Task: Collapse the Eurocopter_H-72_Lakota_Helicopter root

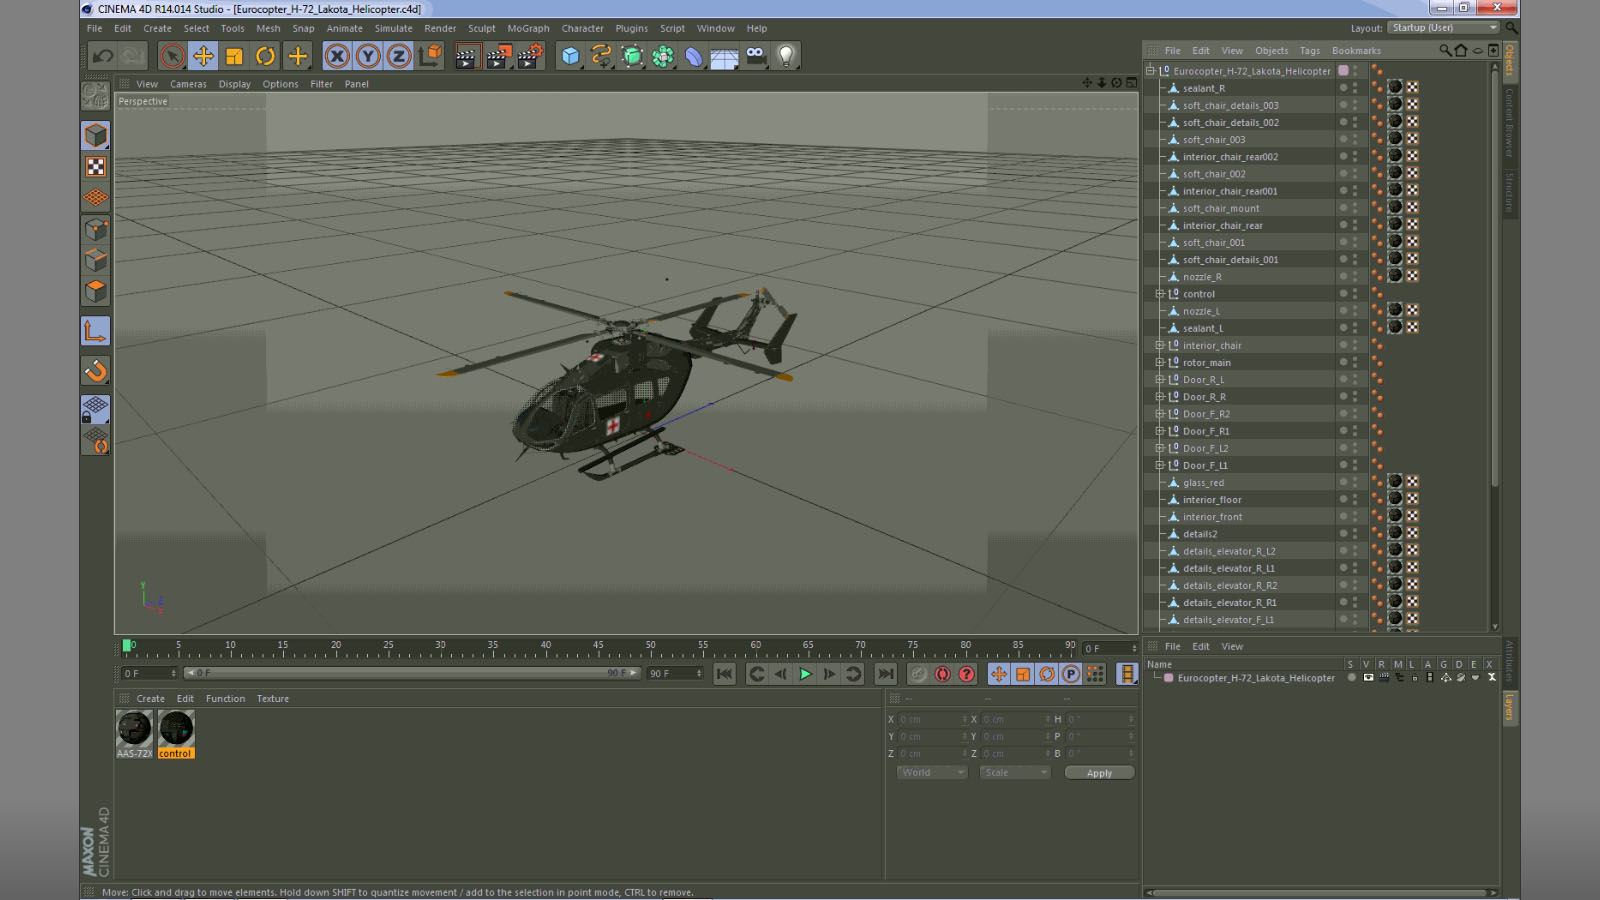Action: coord(1151,71)
